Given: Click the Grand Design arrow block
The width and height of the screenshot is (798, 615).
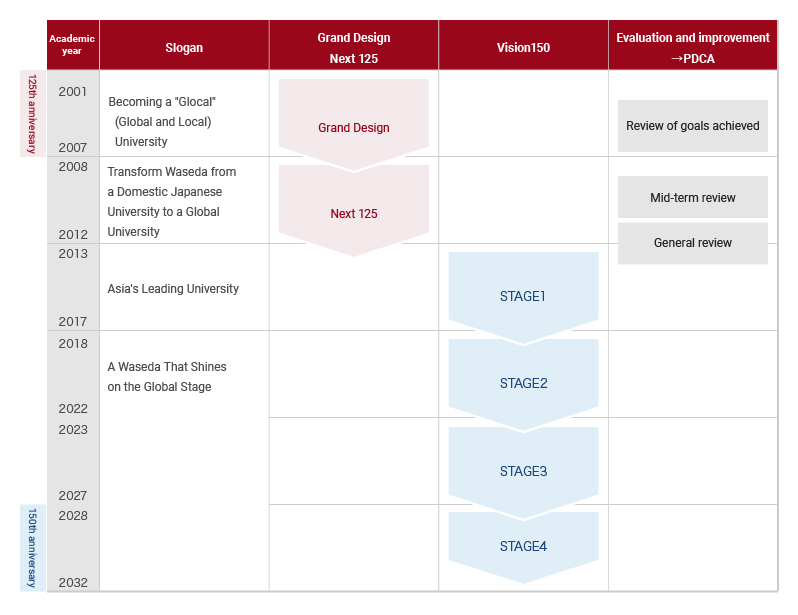Looking at the screenshot, I should tap(354, 125).
